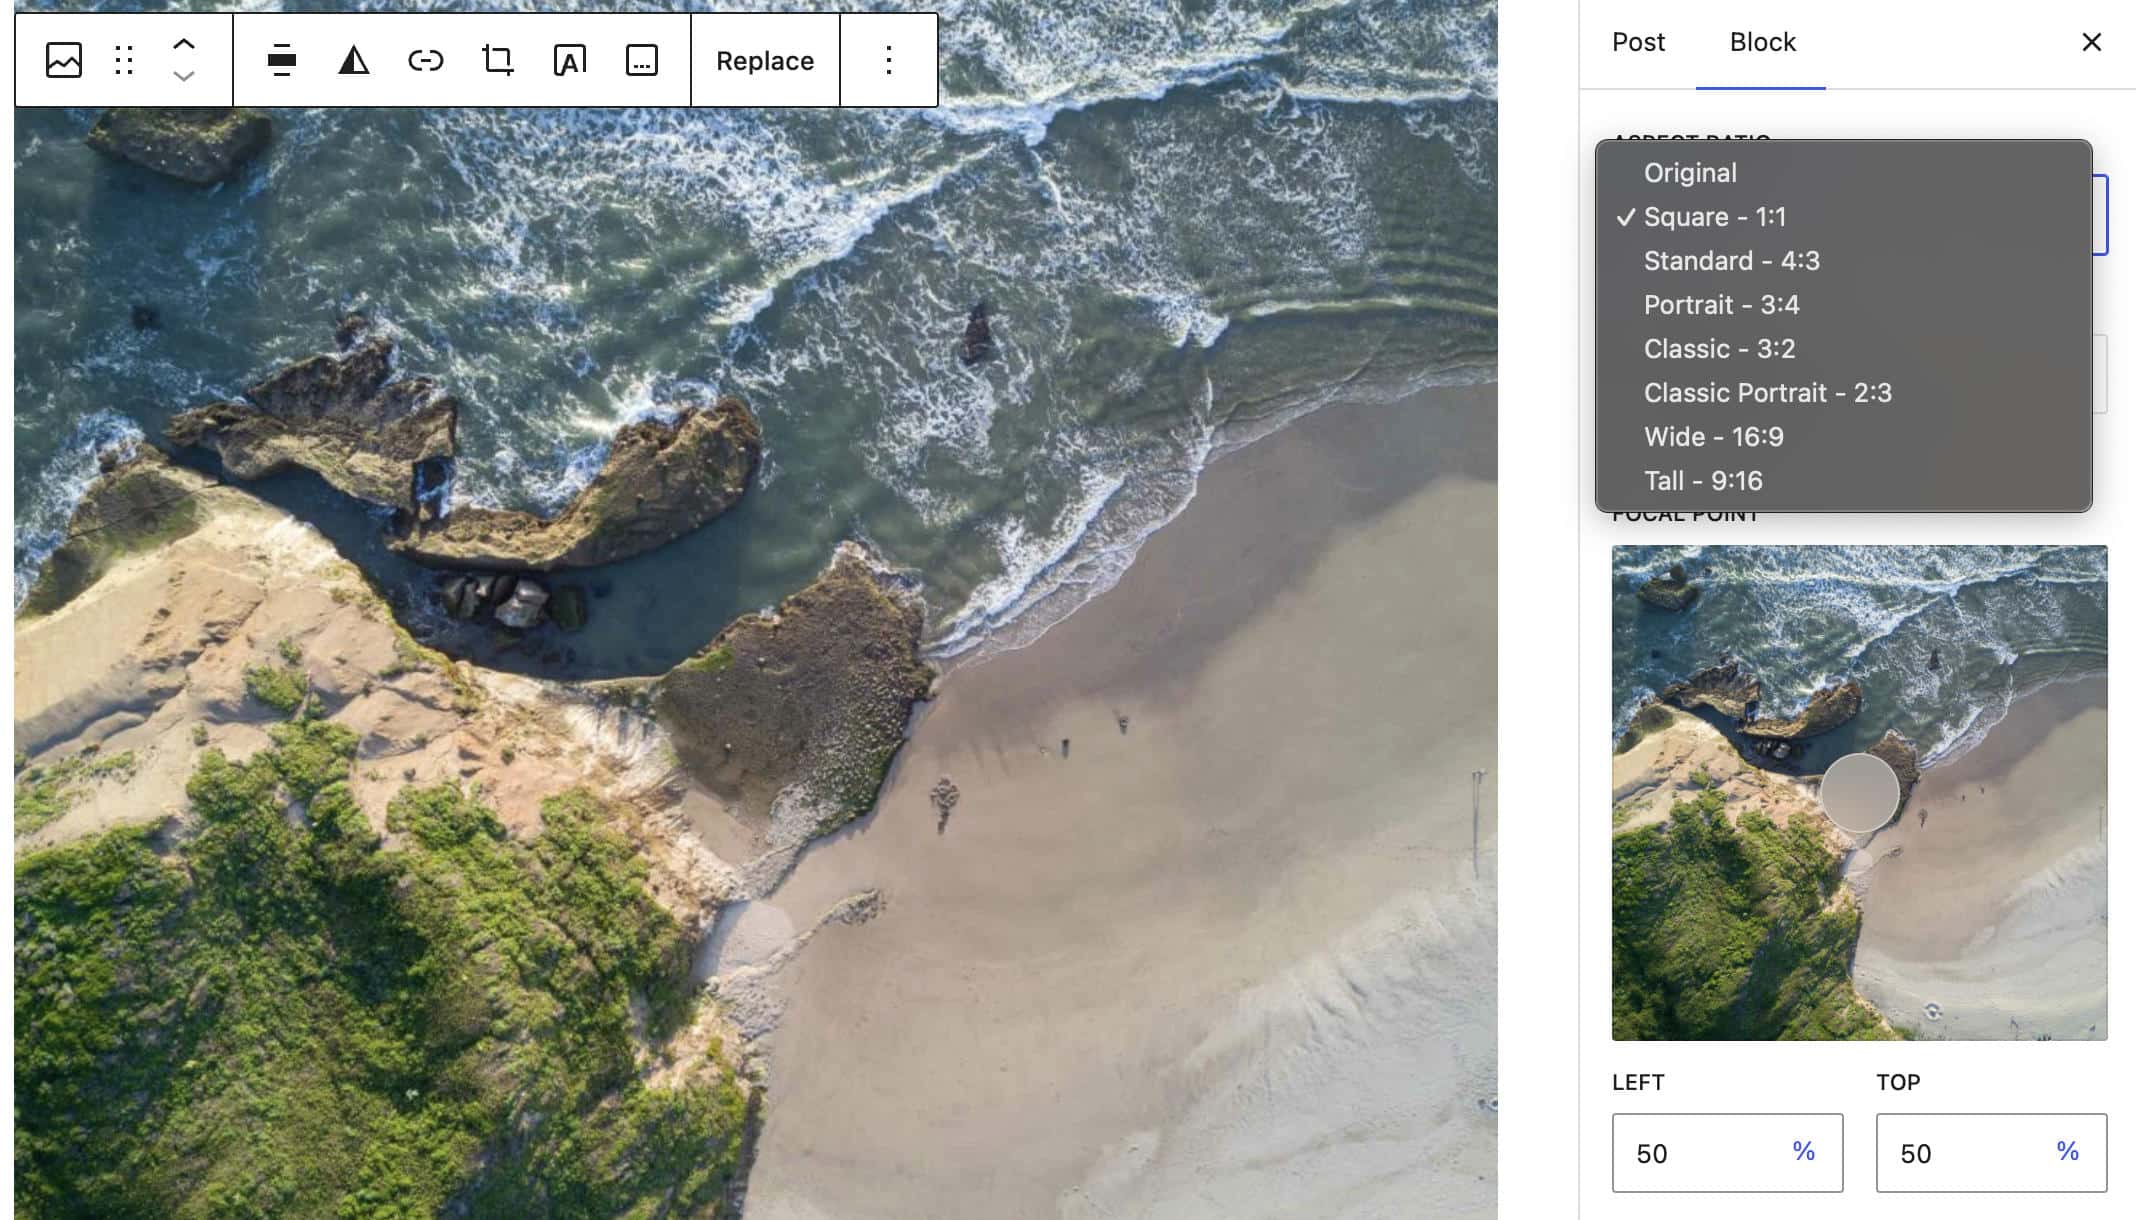Click the Replace button
Screen dimensions: 2136x1220
(764, 60)
